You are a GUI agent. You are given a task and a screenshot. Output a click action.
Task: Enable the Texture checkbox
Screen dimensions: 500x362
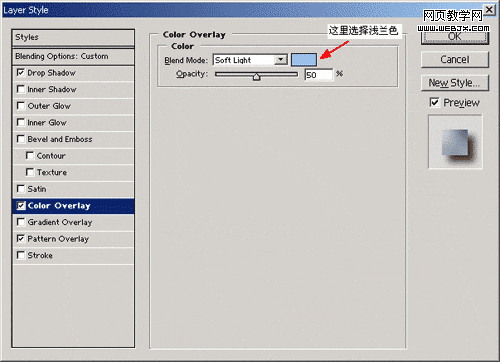[x=30, y=172]
